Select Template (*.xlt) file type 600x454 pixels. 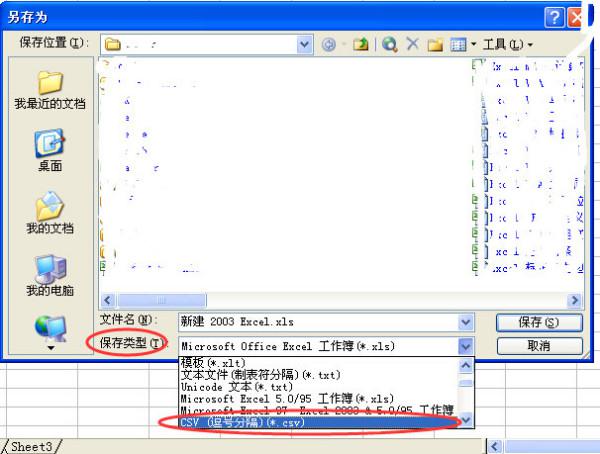point(318,363)
